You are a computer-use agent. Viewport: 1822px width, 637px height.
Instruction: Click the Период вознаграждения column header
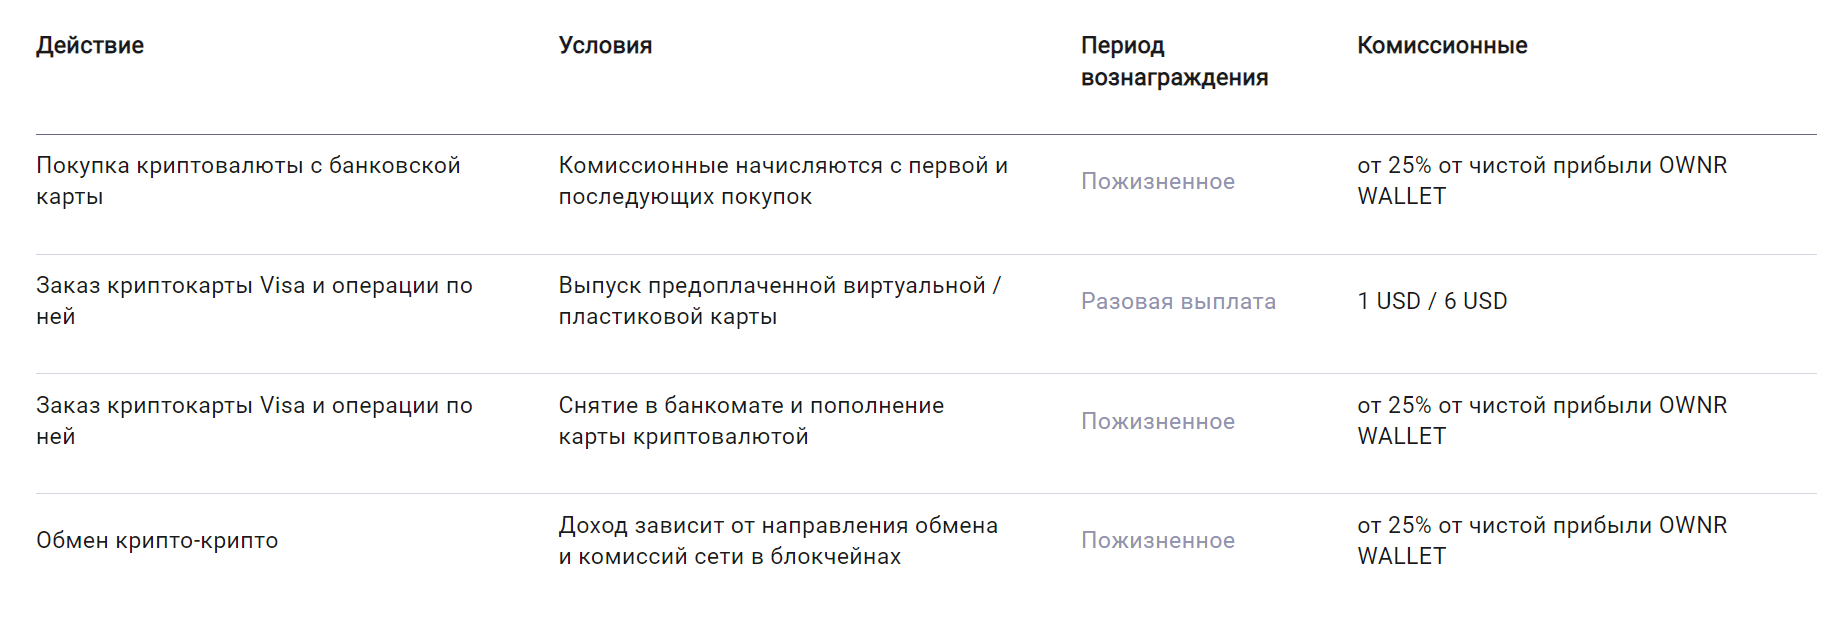point(1174,62)
